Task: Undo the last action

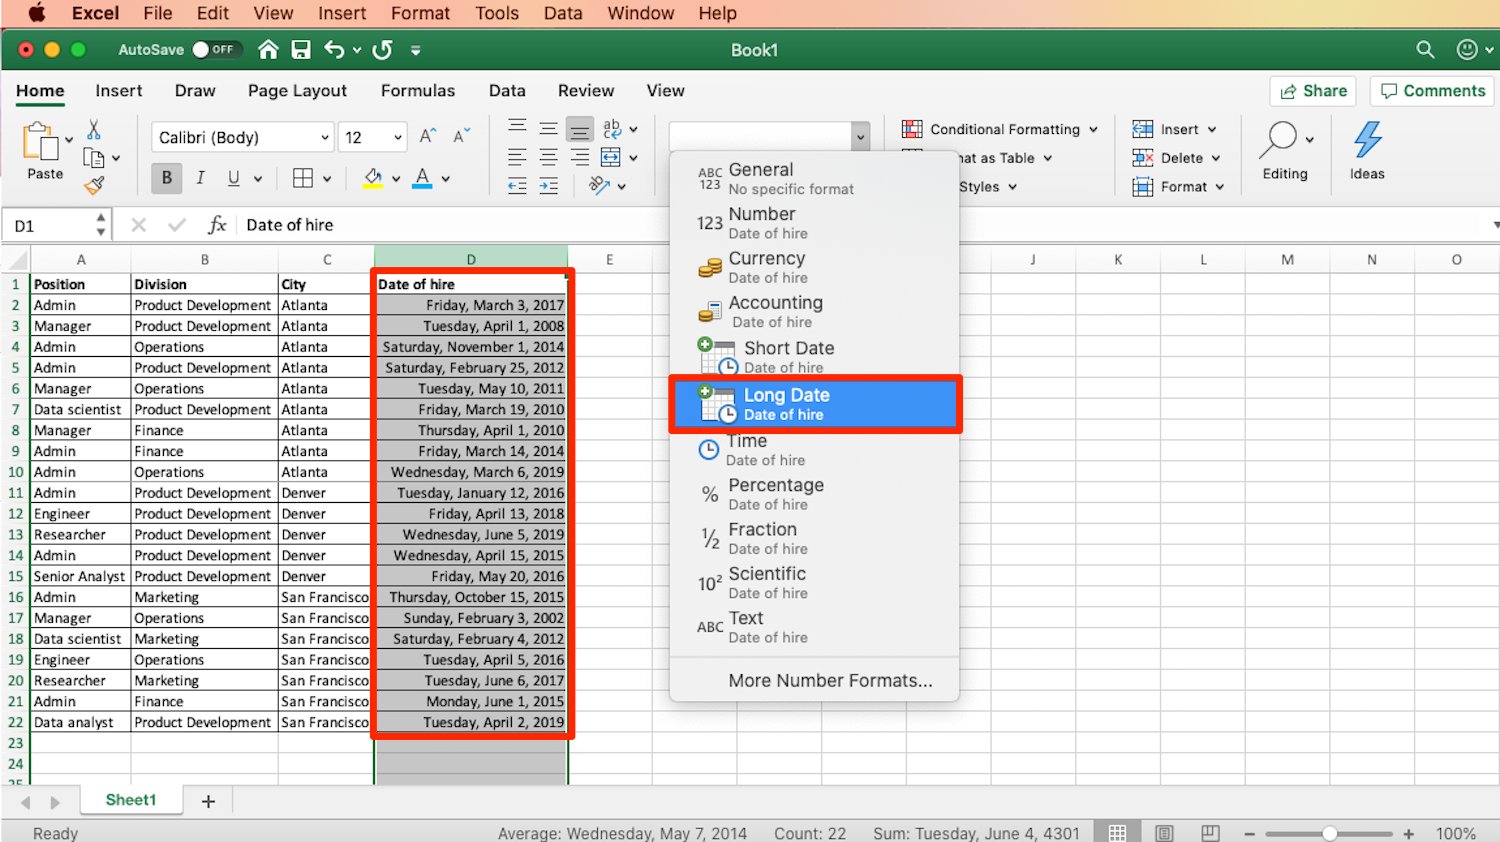Action: [334, 50]
